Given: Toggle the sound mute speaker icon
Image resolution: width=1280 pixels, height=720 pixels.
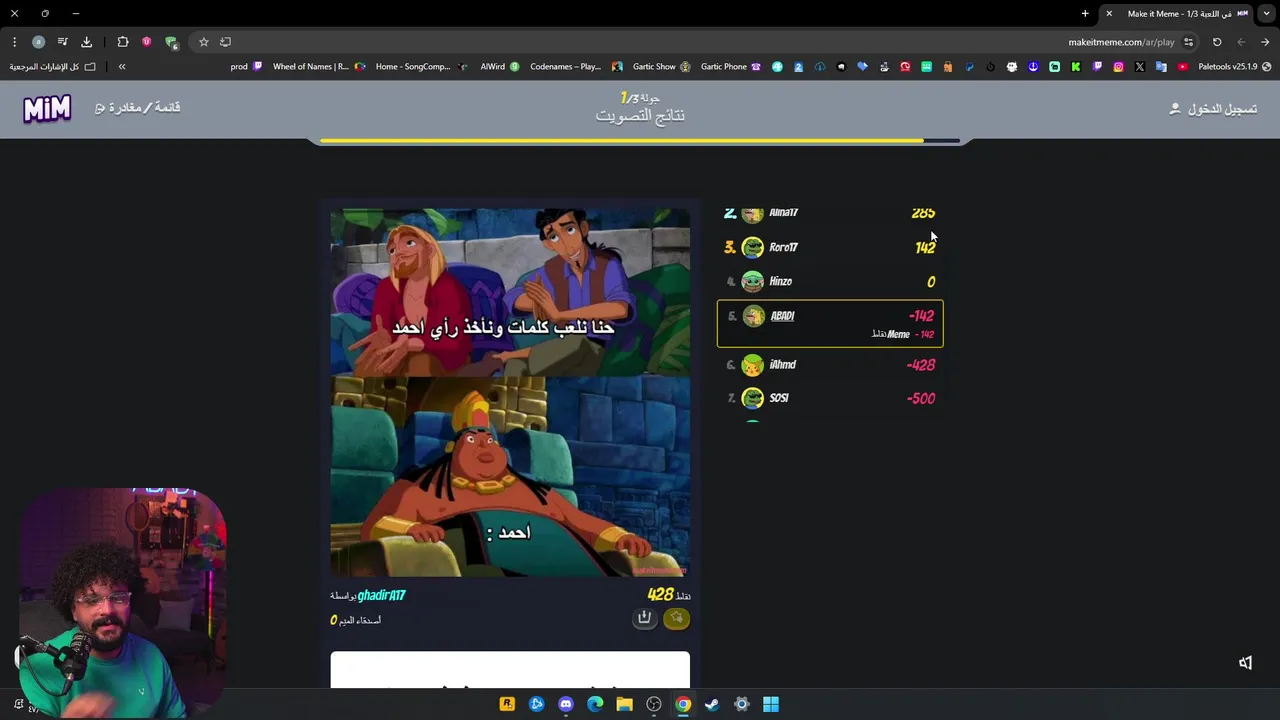Looking at the screenshot, I should click(1245, 663).
